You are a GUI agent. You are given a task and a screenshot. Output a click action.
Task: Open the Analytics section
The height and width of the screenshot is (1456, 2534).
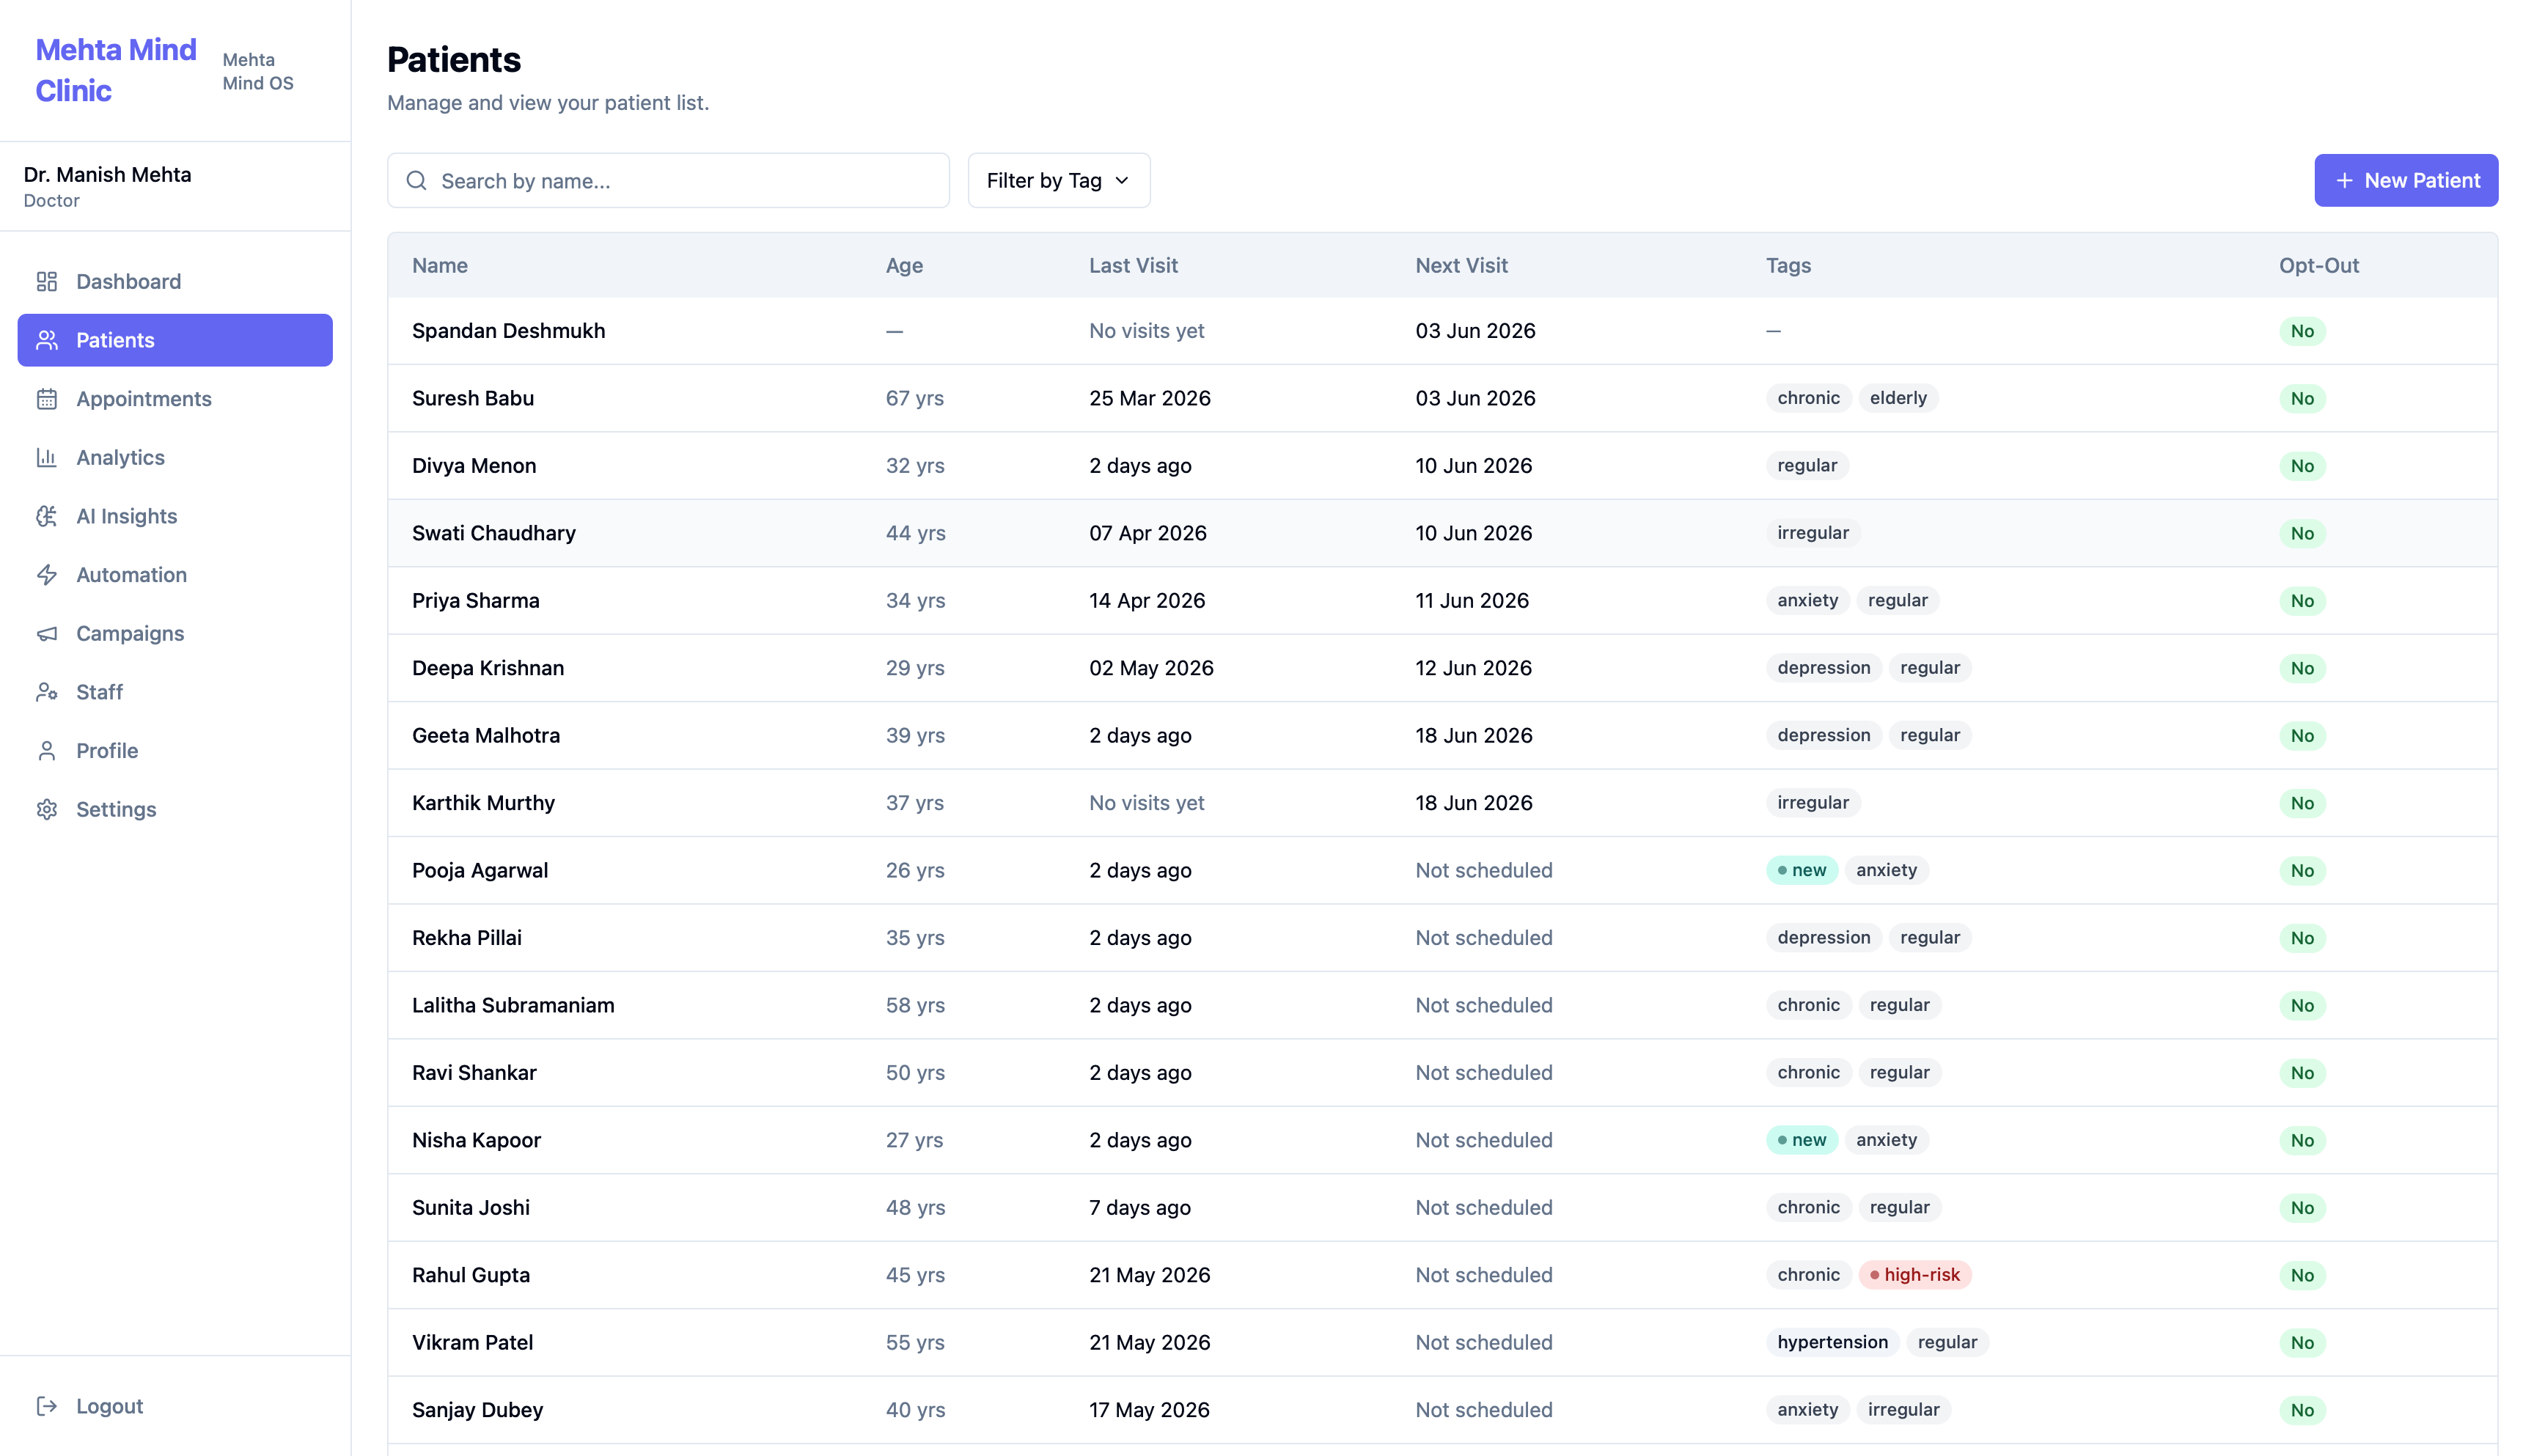(x=175, y=457)
